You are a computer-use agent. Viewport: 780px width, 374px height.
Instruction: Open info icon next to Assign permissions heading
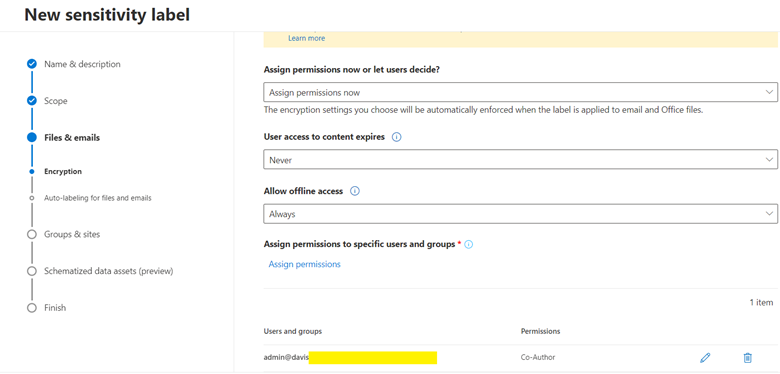(x=468, y=245)
